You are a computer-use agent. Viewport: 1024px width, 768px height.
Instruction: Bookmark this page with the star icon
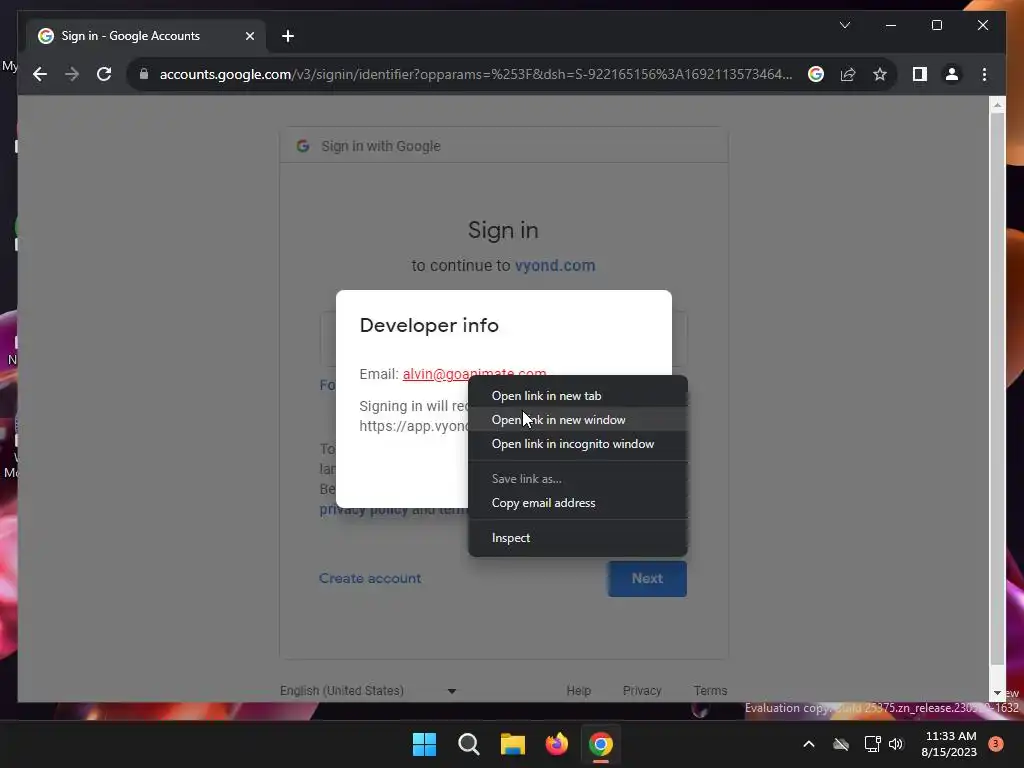click(880, 74)
